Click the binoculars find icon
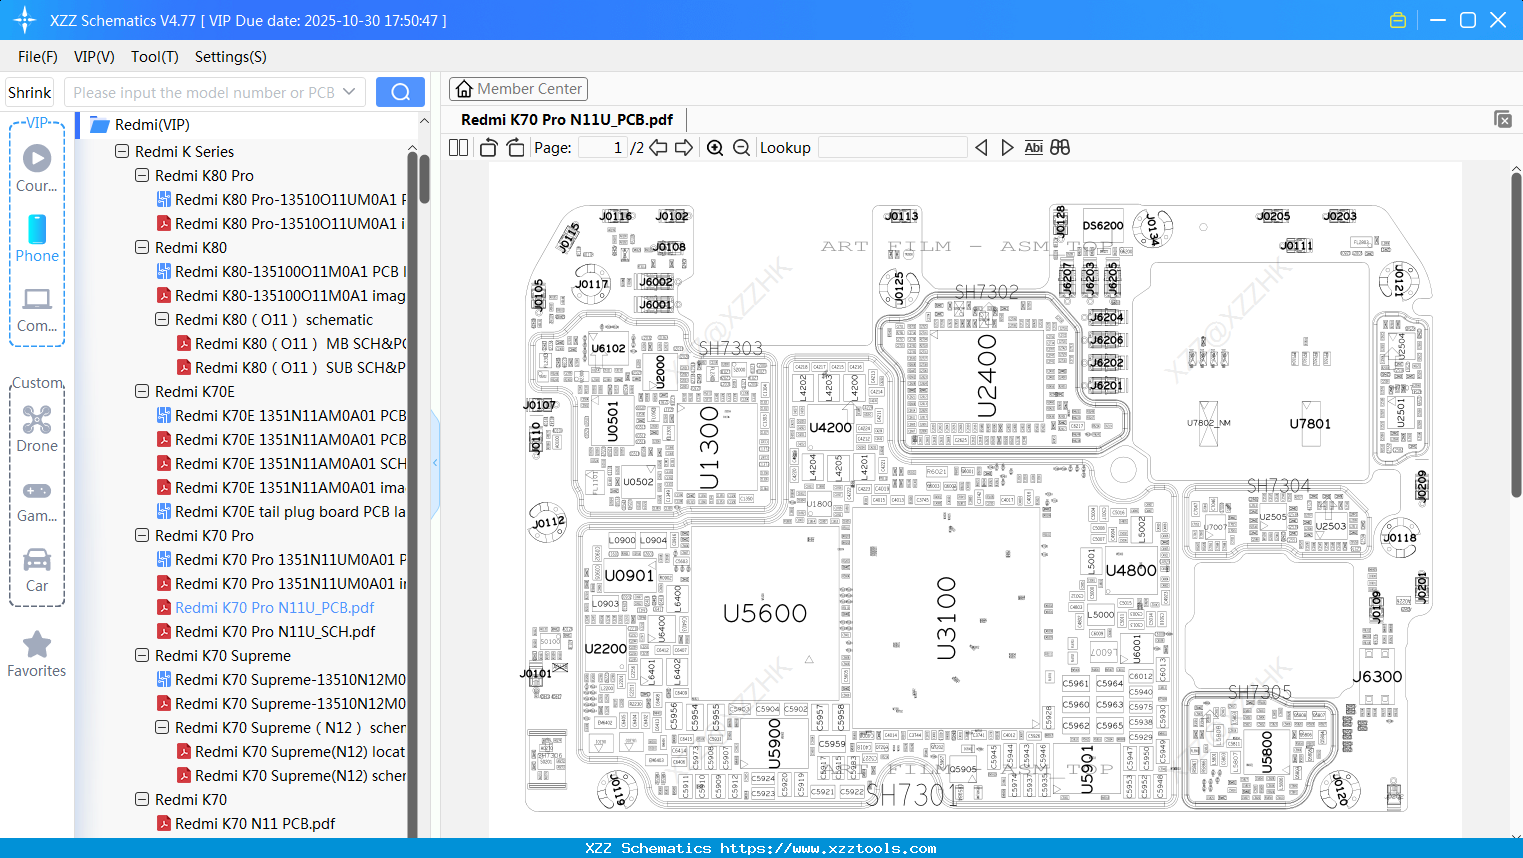The height and width of the screenshot is (858, 1523). click(x=1060, y=148)
